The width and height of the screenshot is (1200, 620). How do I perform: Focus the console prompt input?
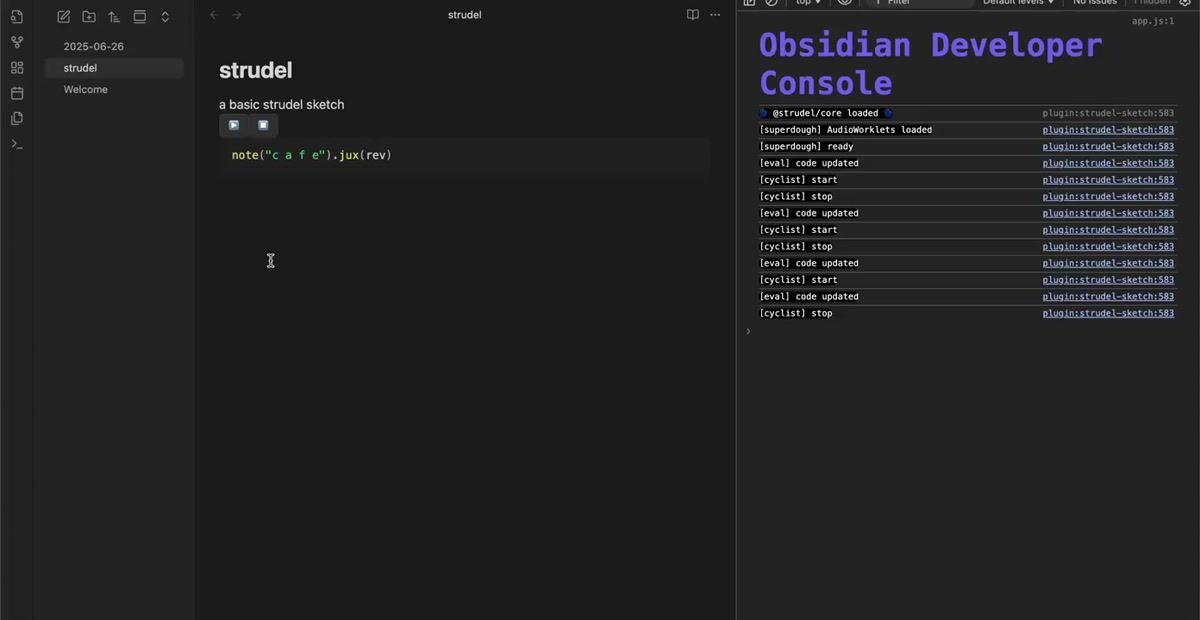965,331
